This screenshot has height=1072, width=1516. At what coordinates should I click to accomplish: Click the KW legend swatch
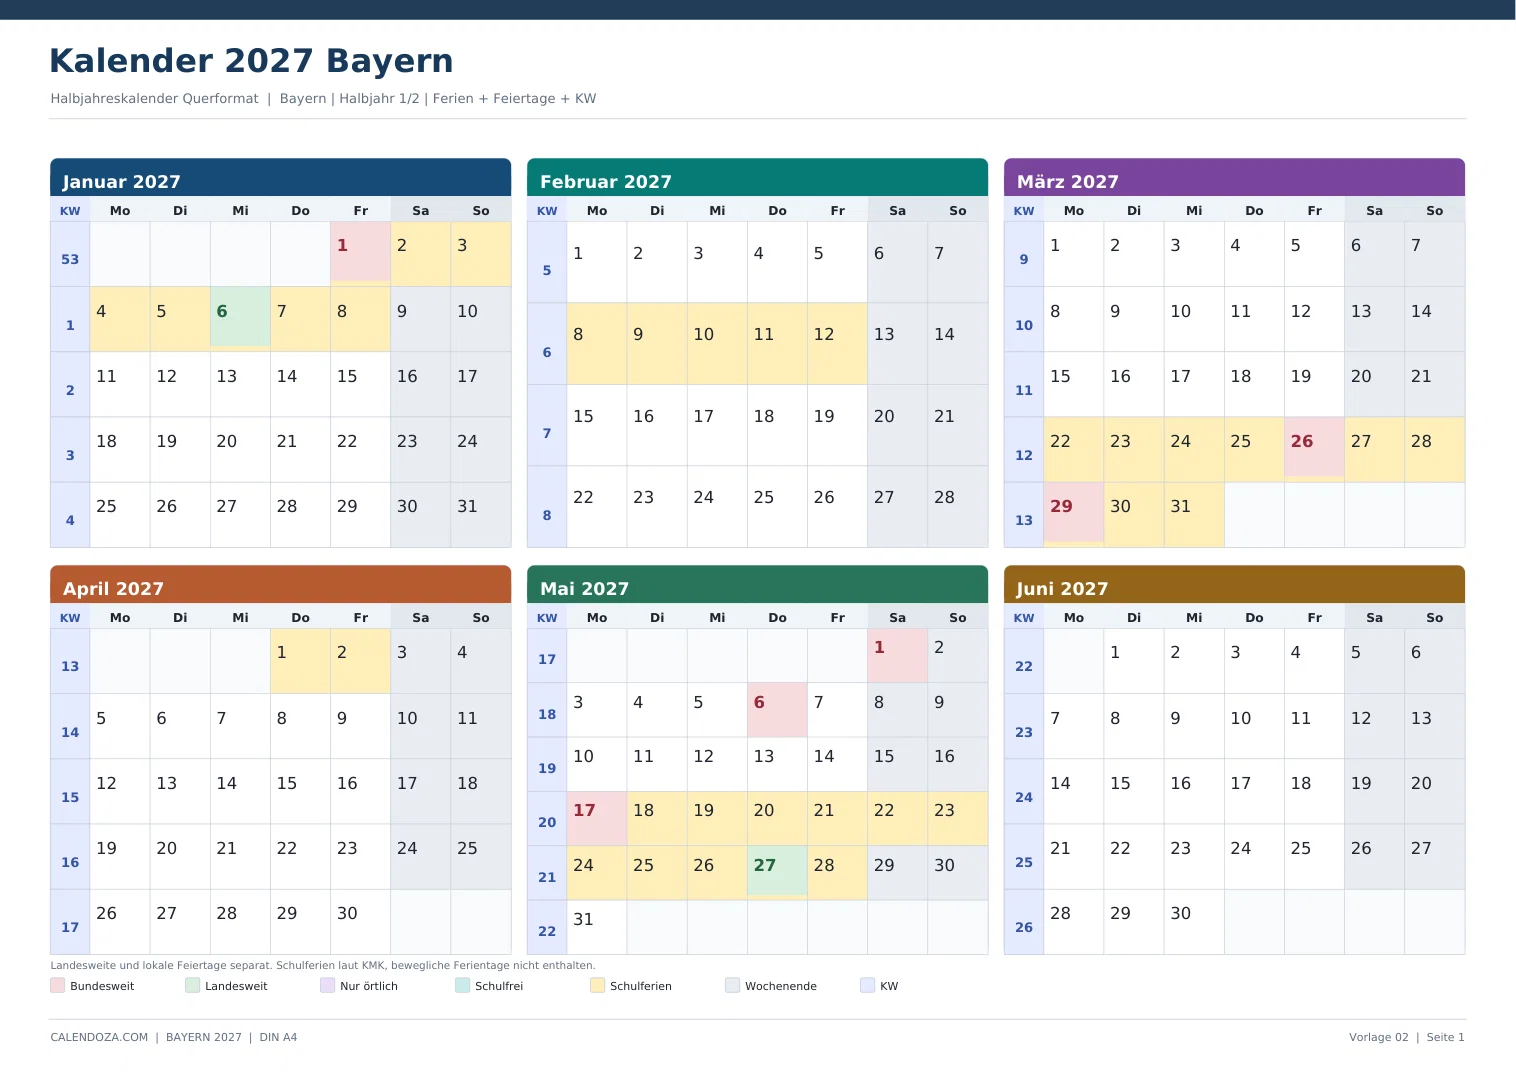[867, 985]
